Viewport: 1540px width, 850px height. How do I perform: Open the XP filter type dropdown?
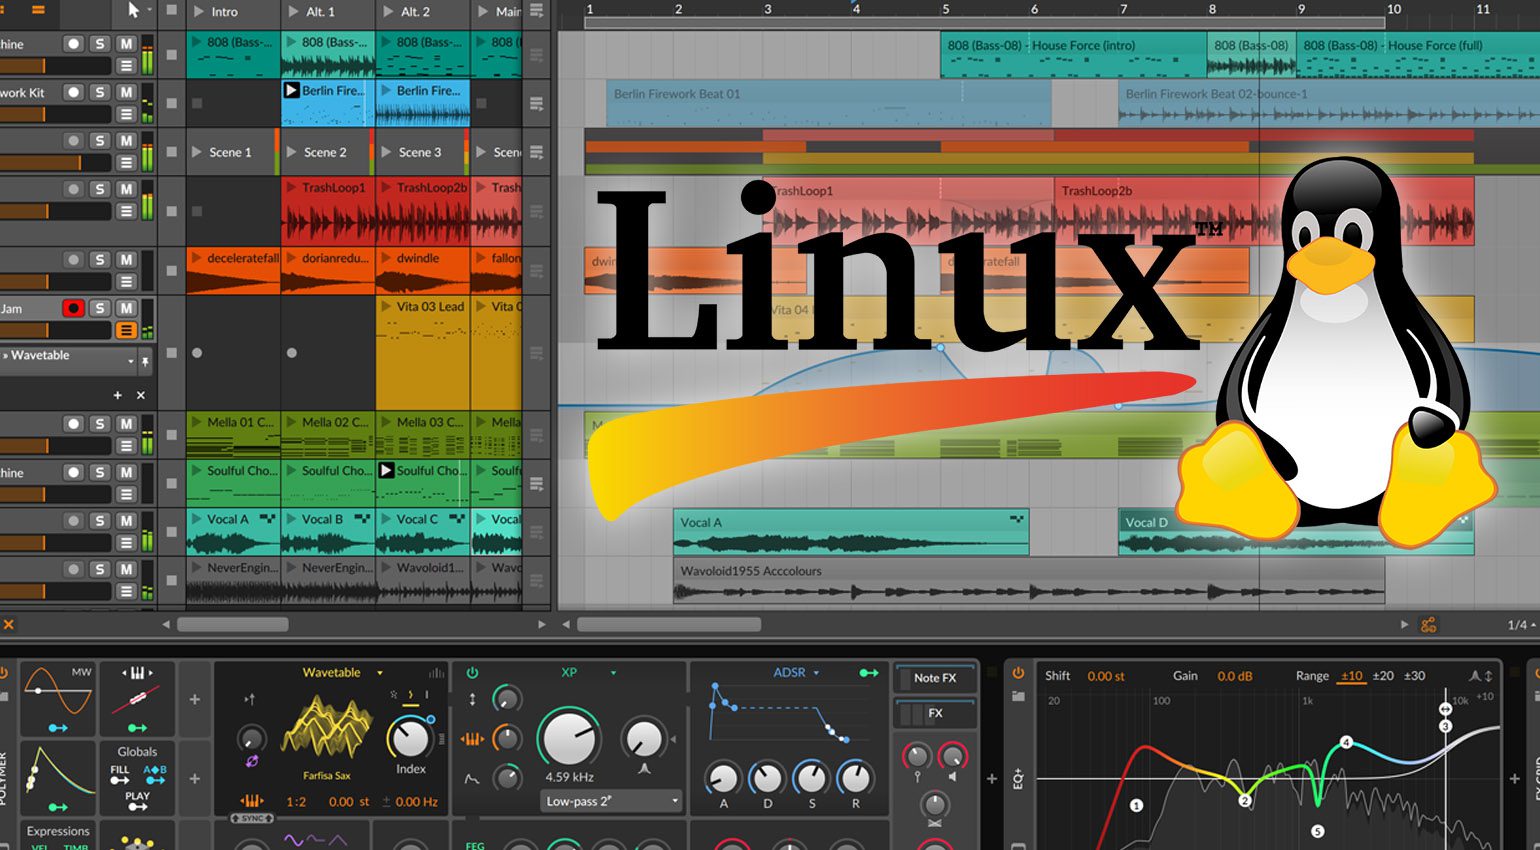613,673
